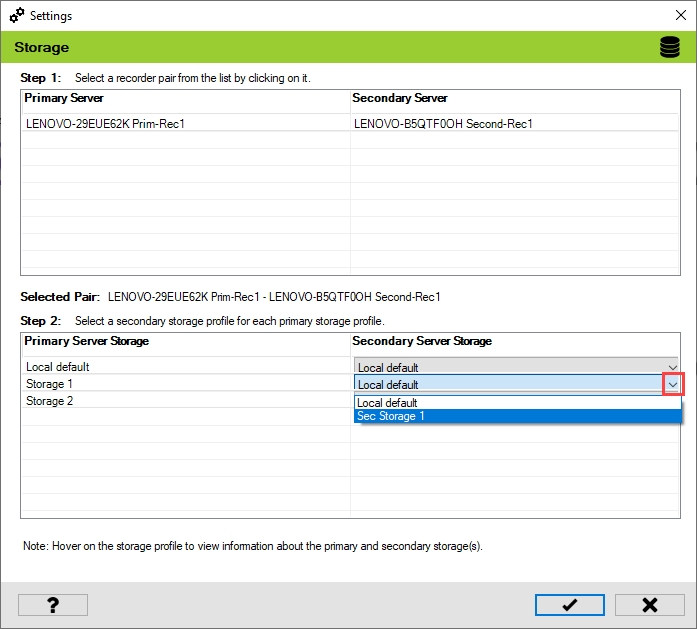Select LENOVO-29EUE62K Prim-Rec1 primary server
The height and width of the screenshot is (629, 697).
tap(105, 124)
